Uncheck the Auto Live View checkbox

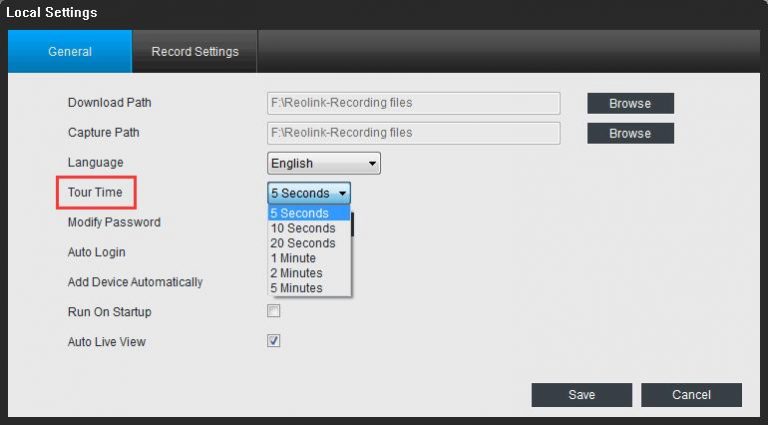point(273,341)
